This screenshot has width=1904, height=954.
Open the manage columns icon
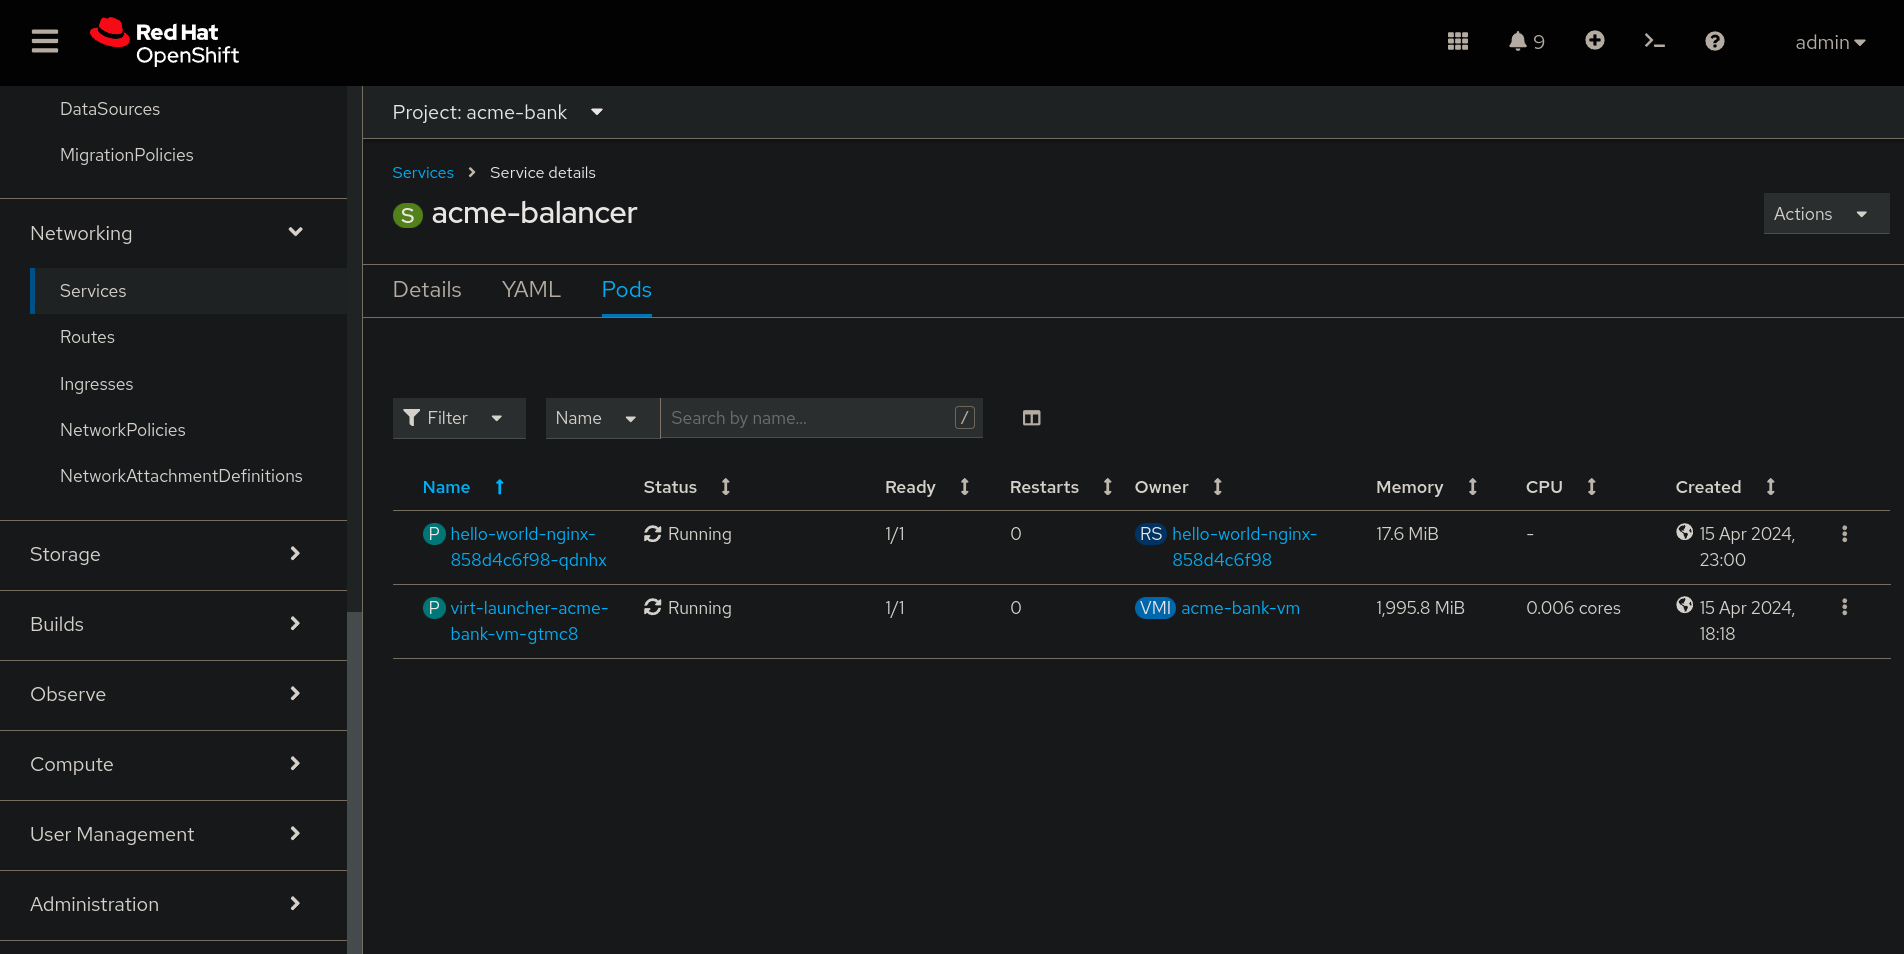[1031, 418]
